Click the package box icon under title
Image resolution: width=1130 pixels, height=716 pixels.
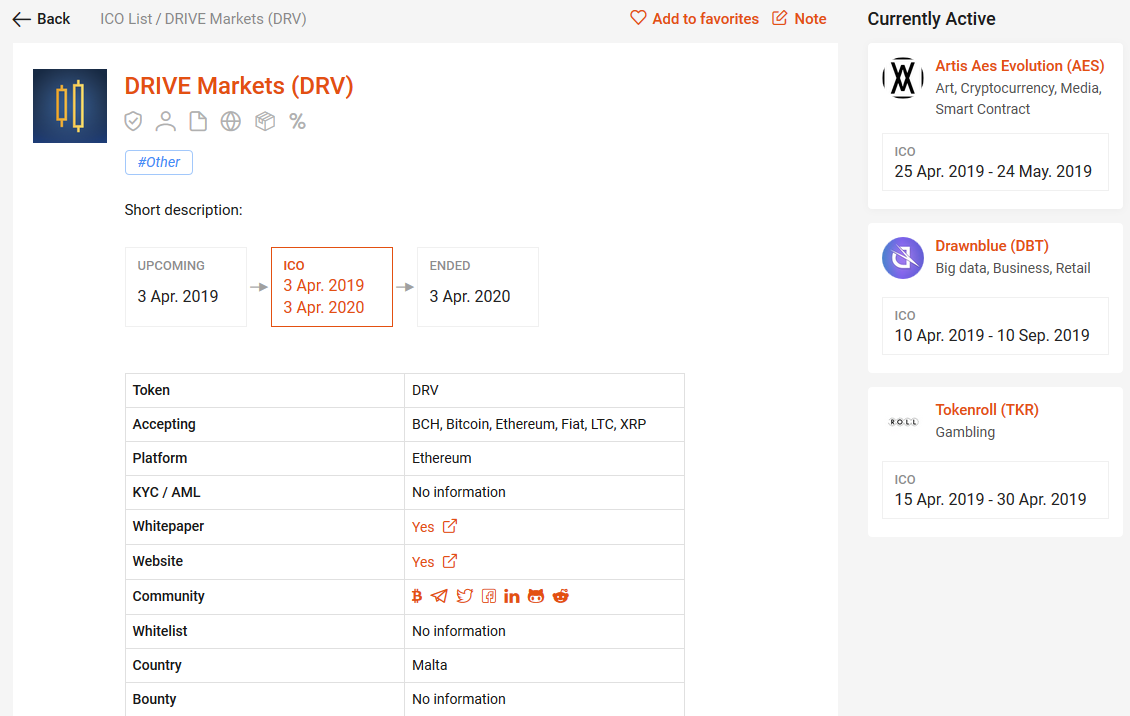[264, 121]
